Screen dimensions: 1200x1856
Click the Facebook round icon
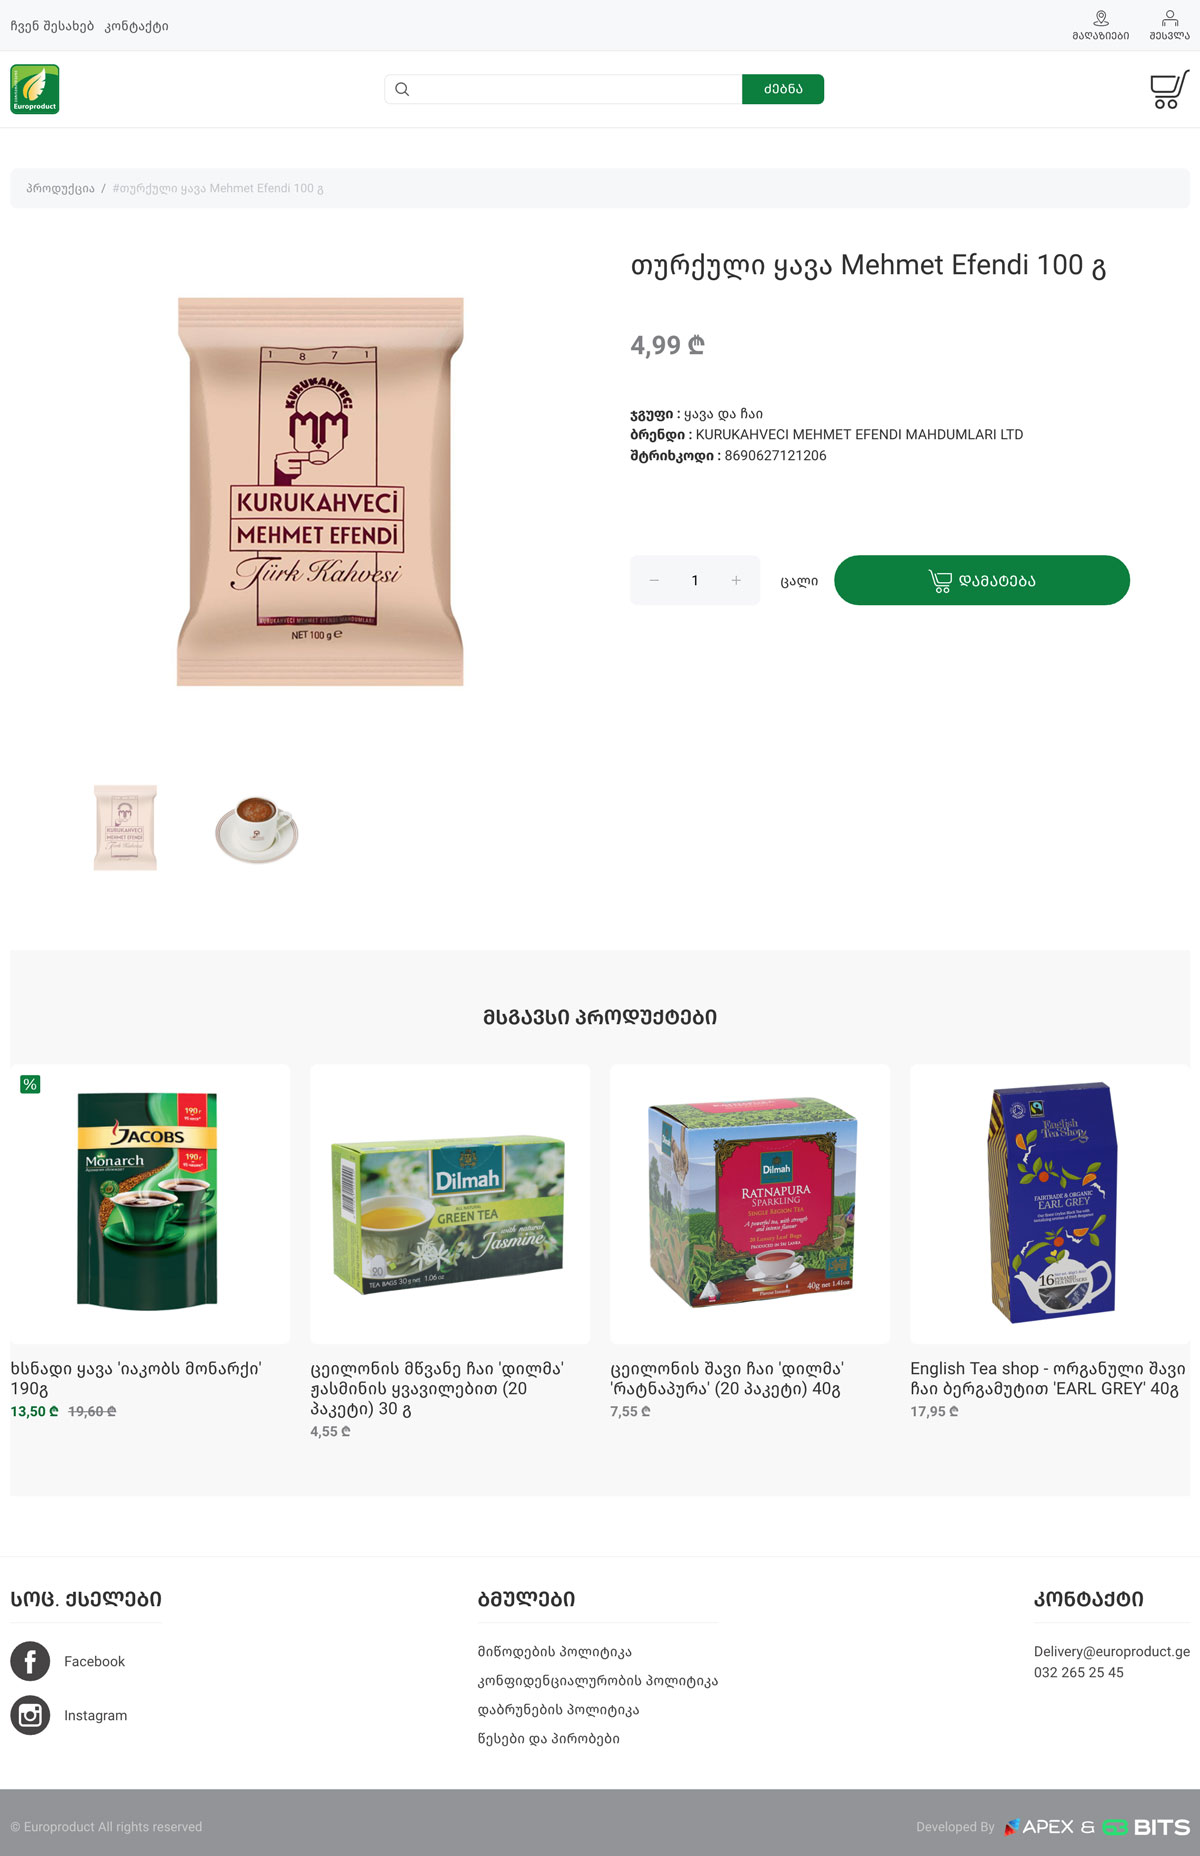click(x=30, y=1661)
